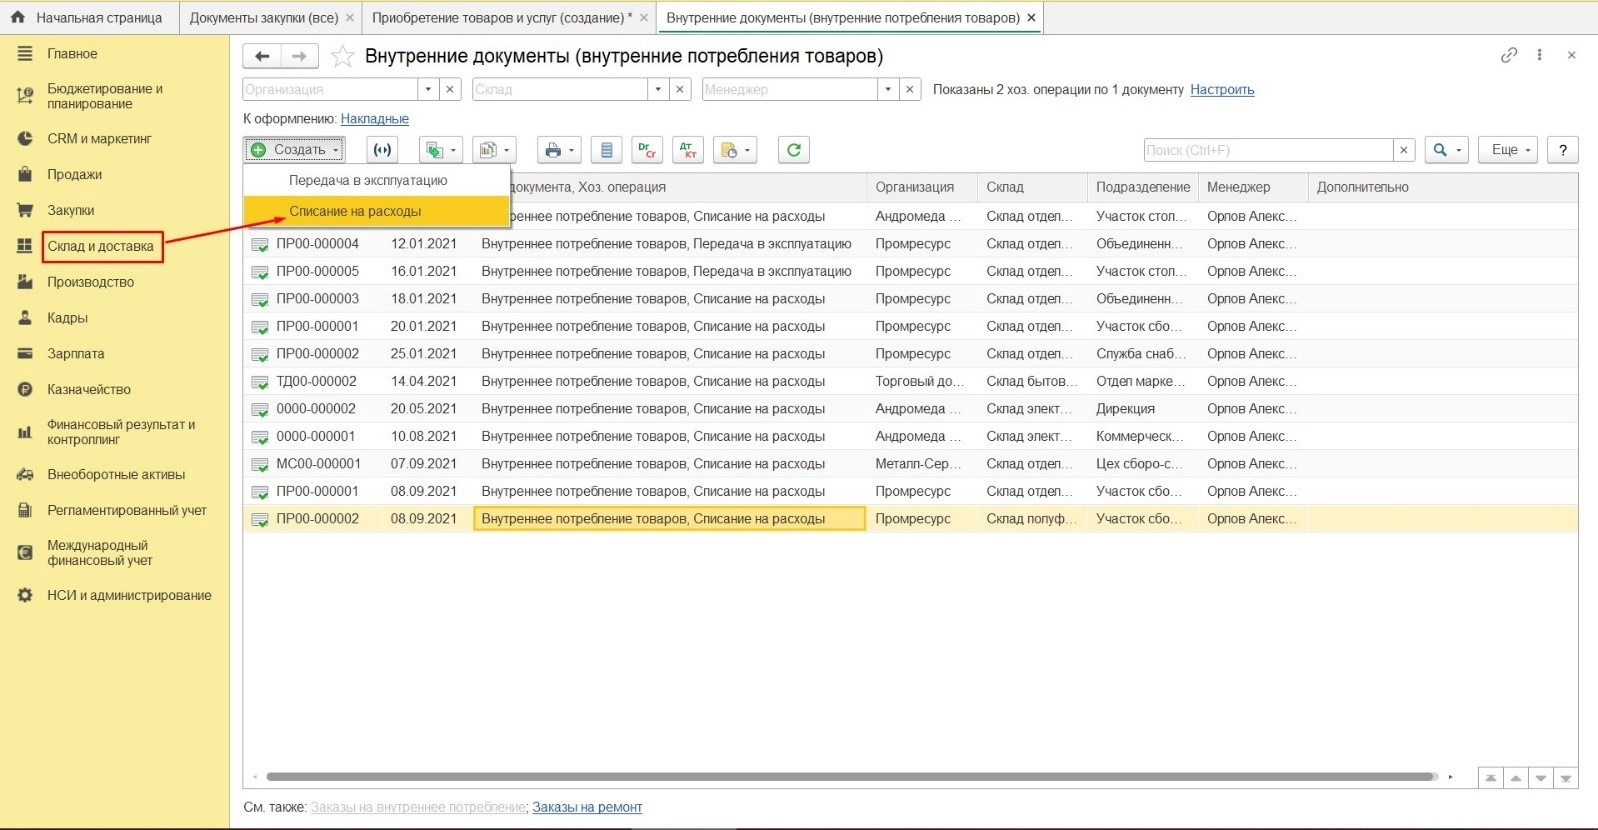Click the Настроить link
The height and width of the screenshot is (830, 1598).
pos(1222,90)
